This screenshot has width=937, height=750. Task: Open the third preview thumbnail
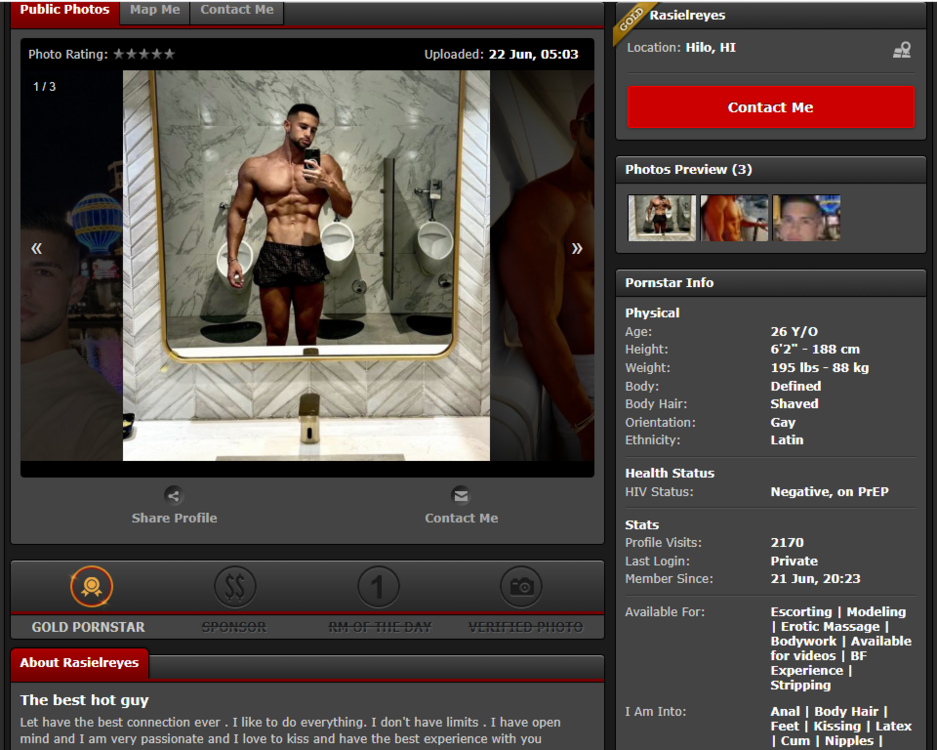(x=806, y=218)
